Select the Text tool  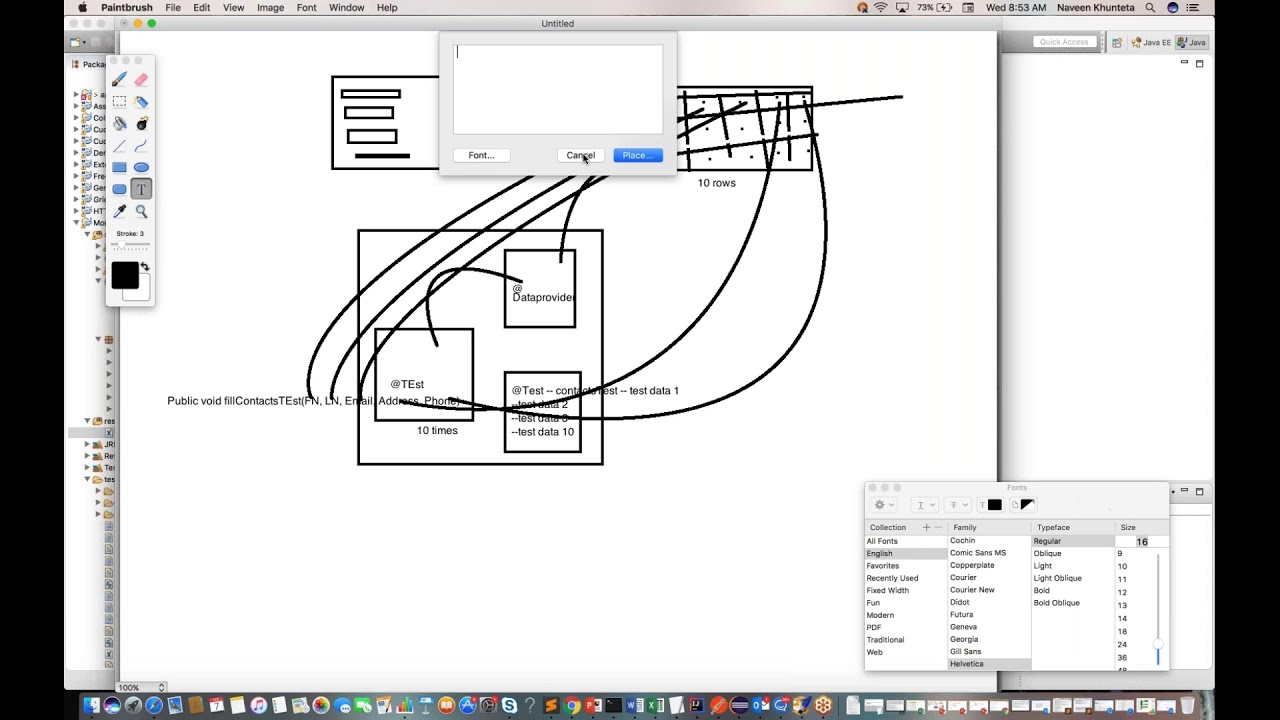point(141,189)
